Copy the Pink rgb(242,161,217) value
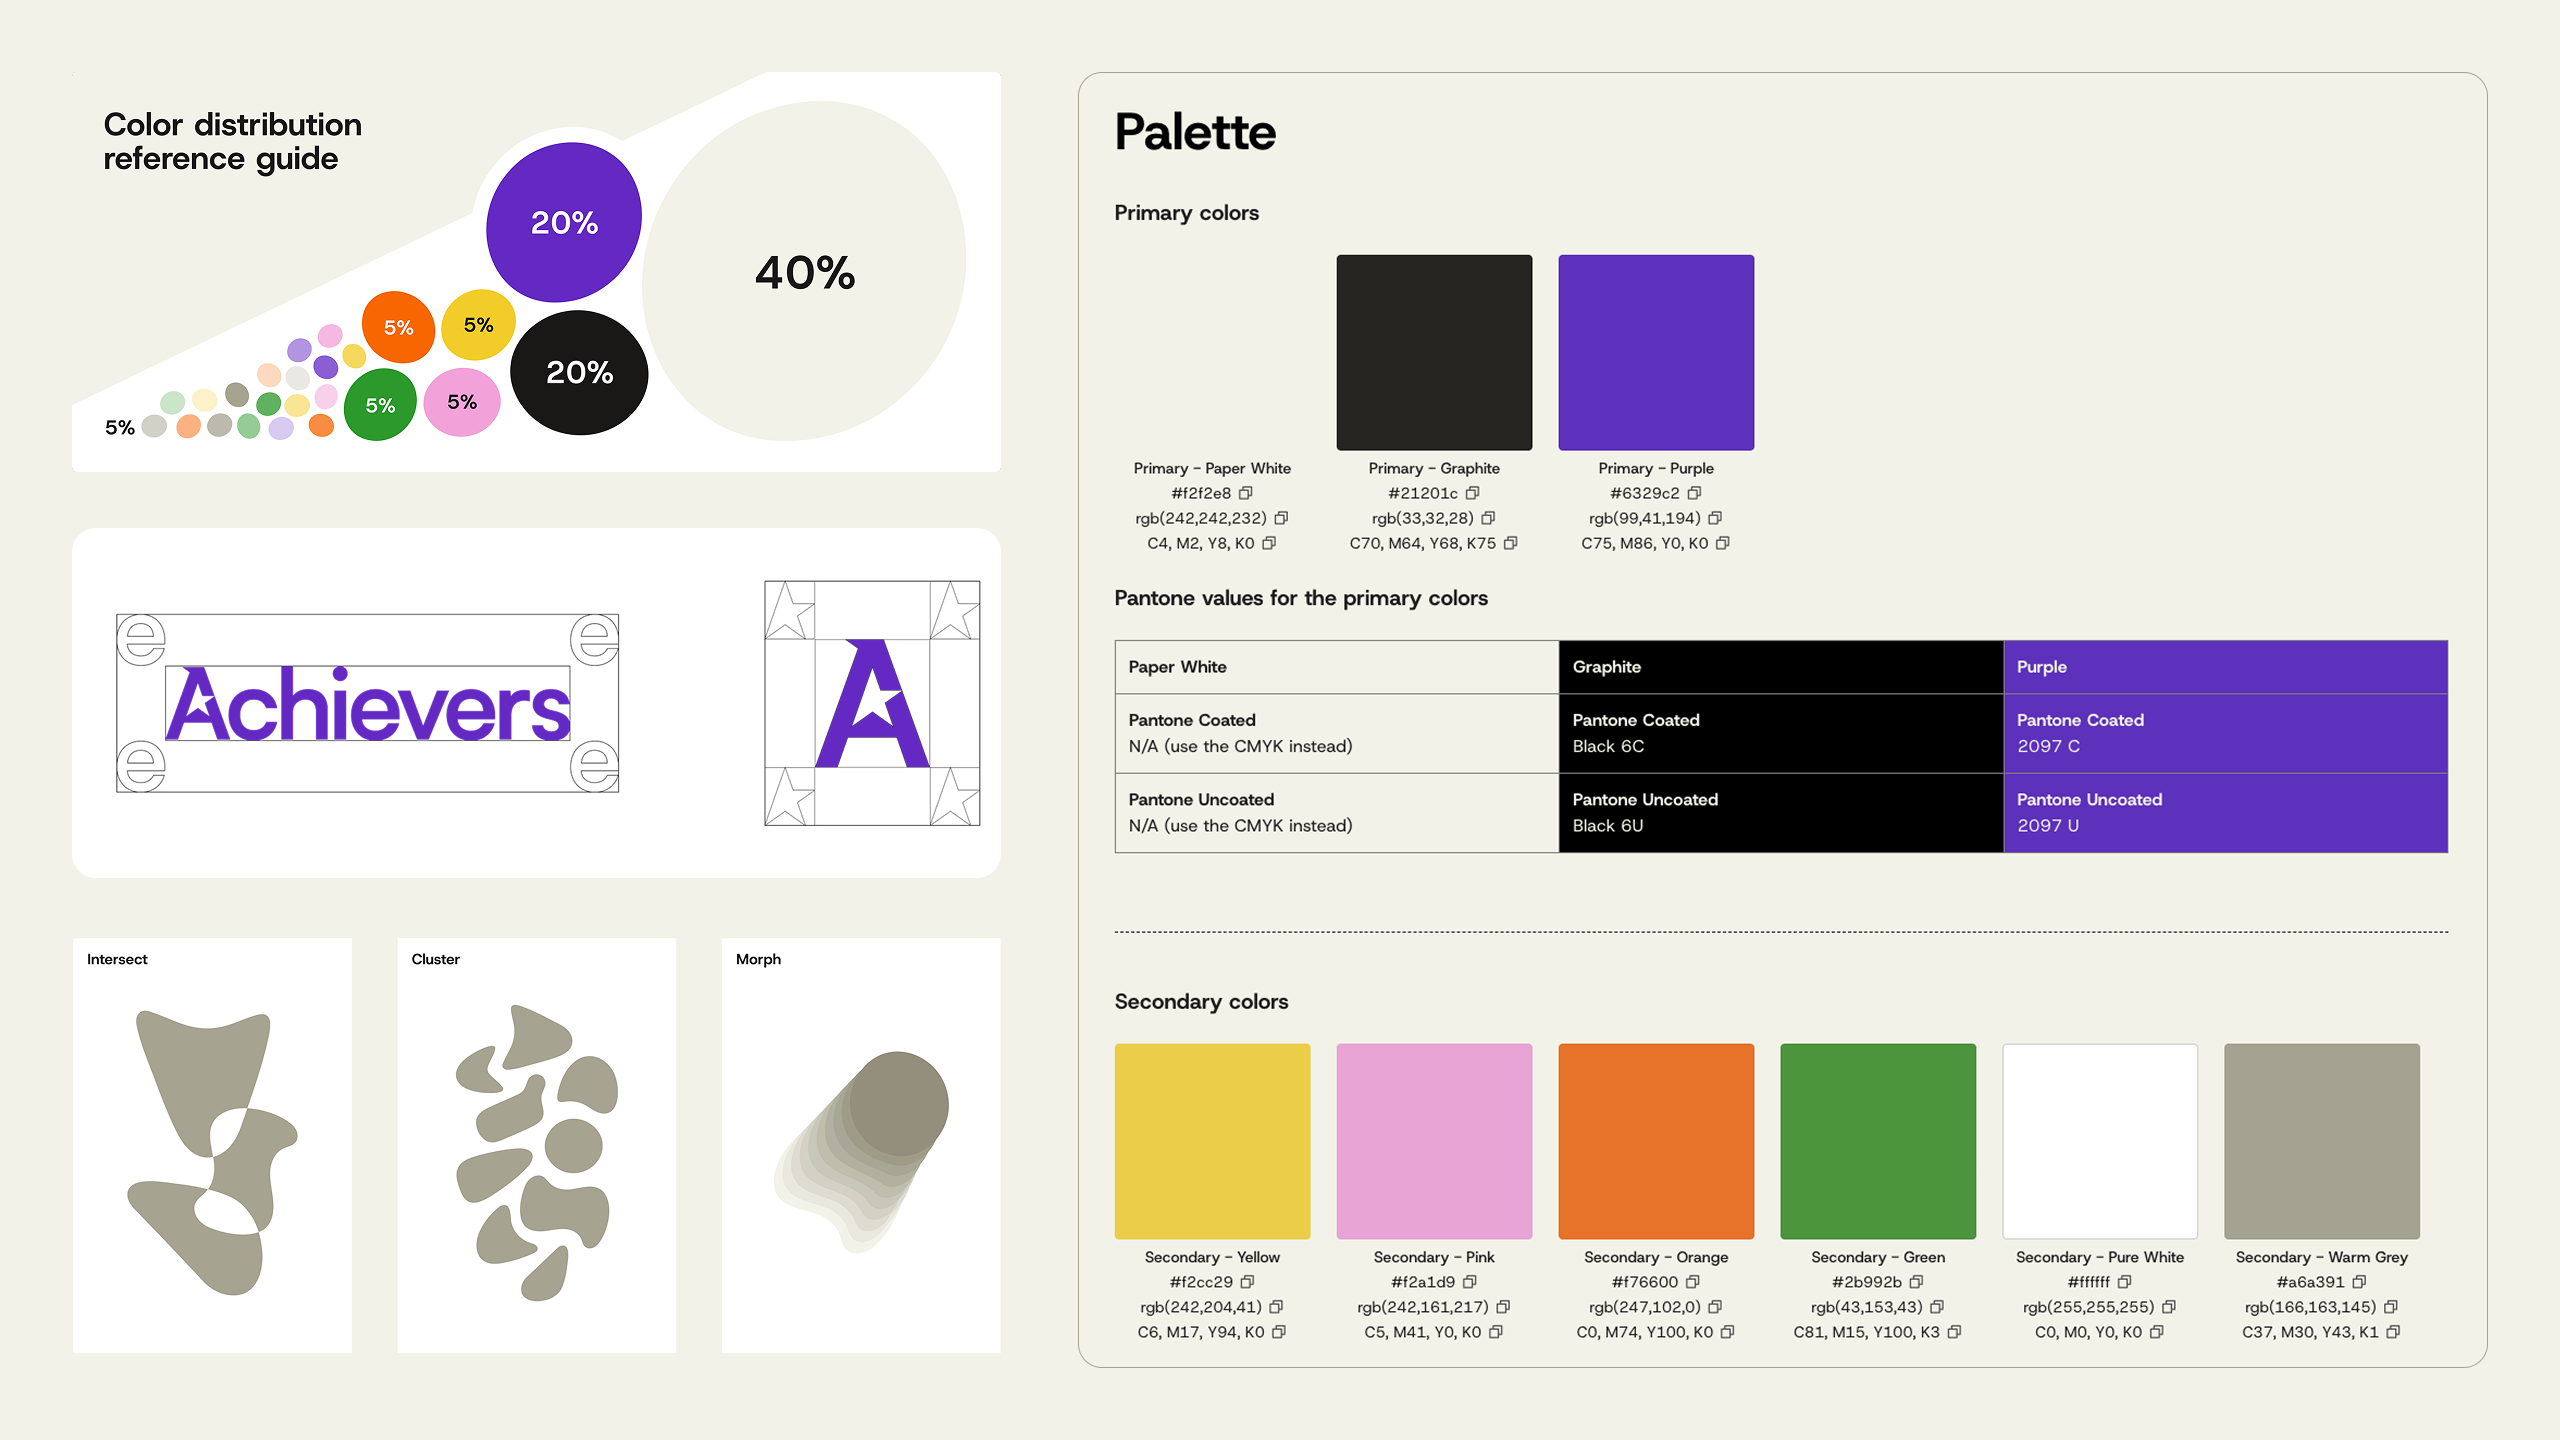The image size is (2560, 1440). (x=1503, y=1307)
